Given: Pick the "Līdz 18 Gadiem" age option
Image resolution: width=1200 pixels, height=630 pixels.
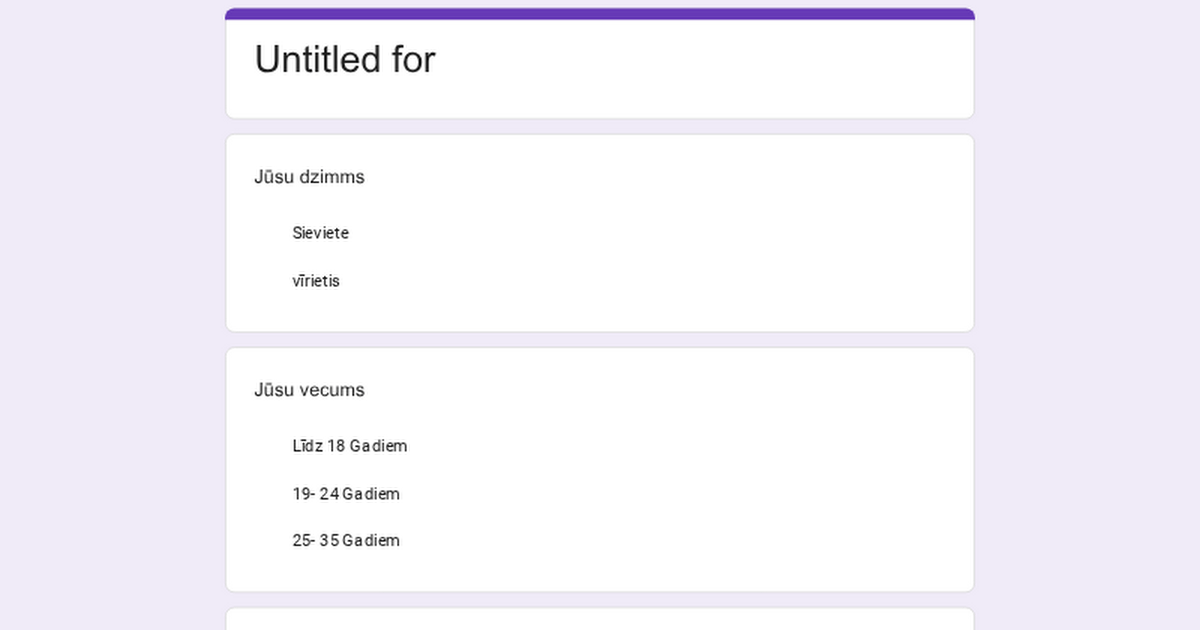Looking at the screenshot, I should [349, 446].
